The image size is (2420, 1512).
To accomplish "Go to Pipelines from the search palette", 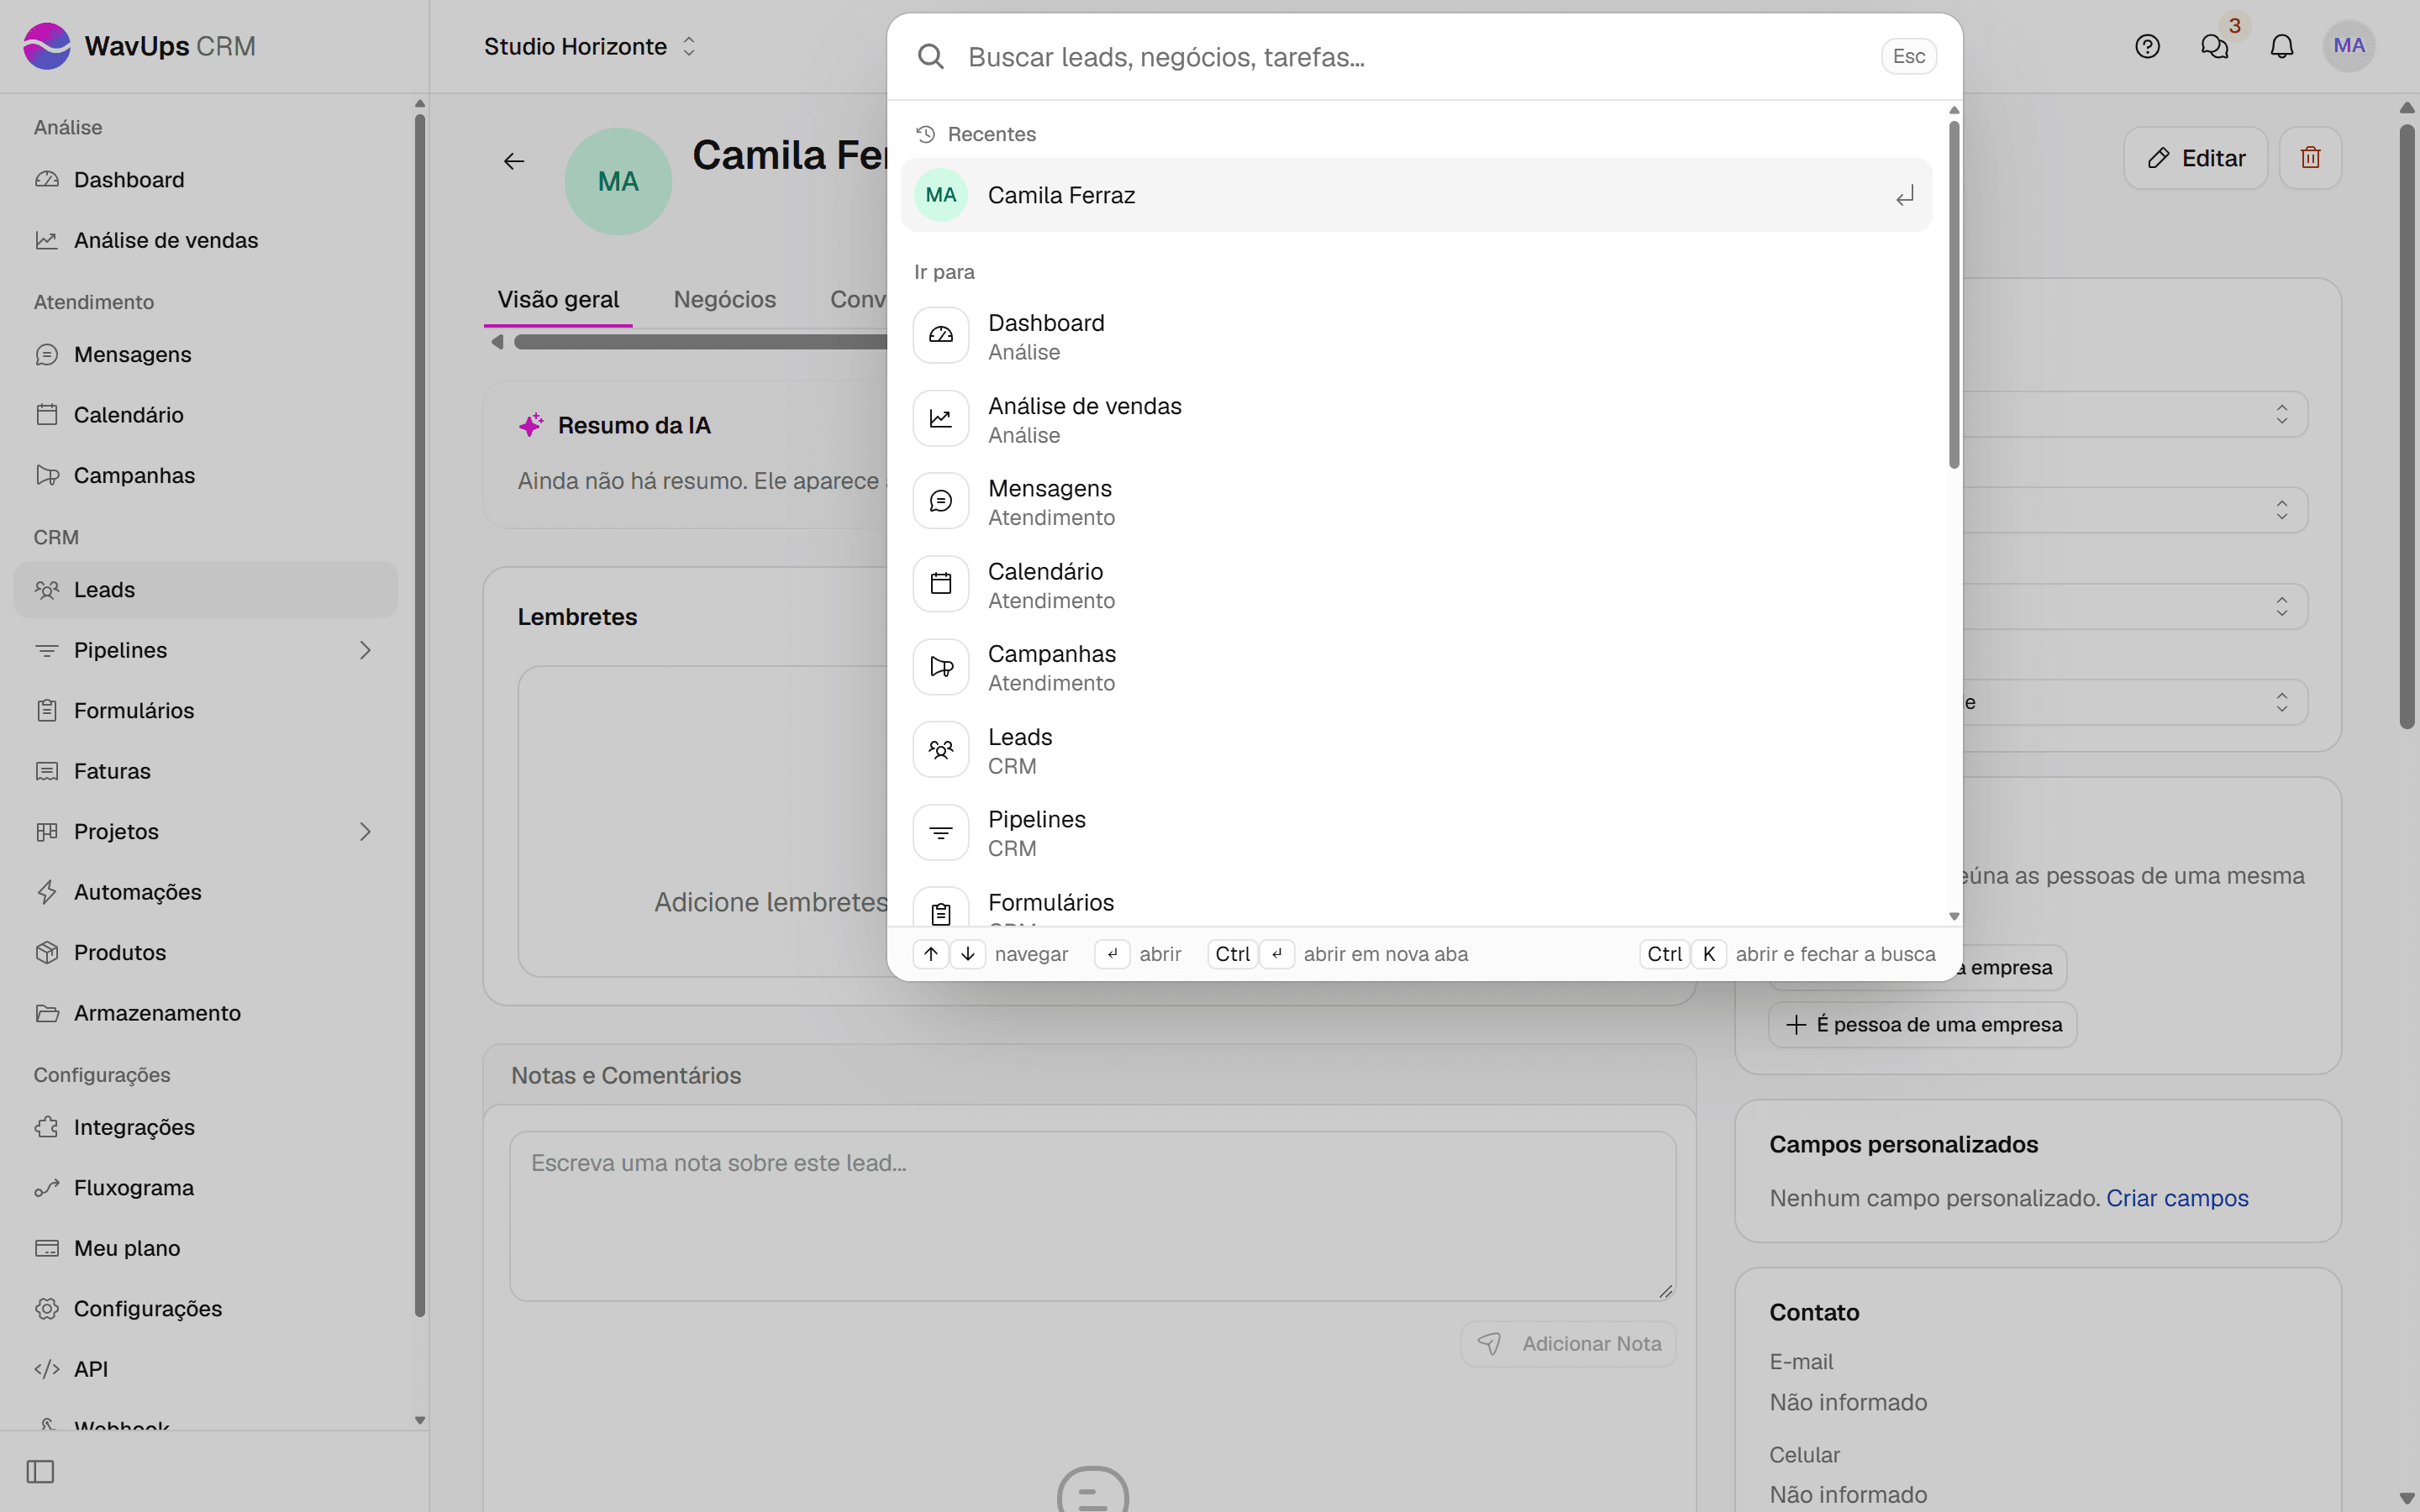I will (x=1416, y=833).
